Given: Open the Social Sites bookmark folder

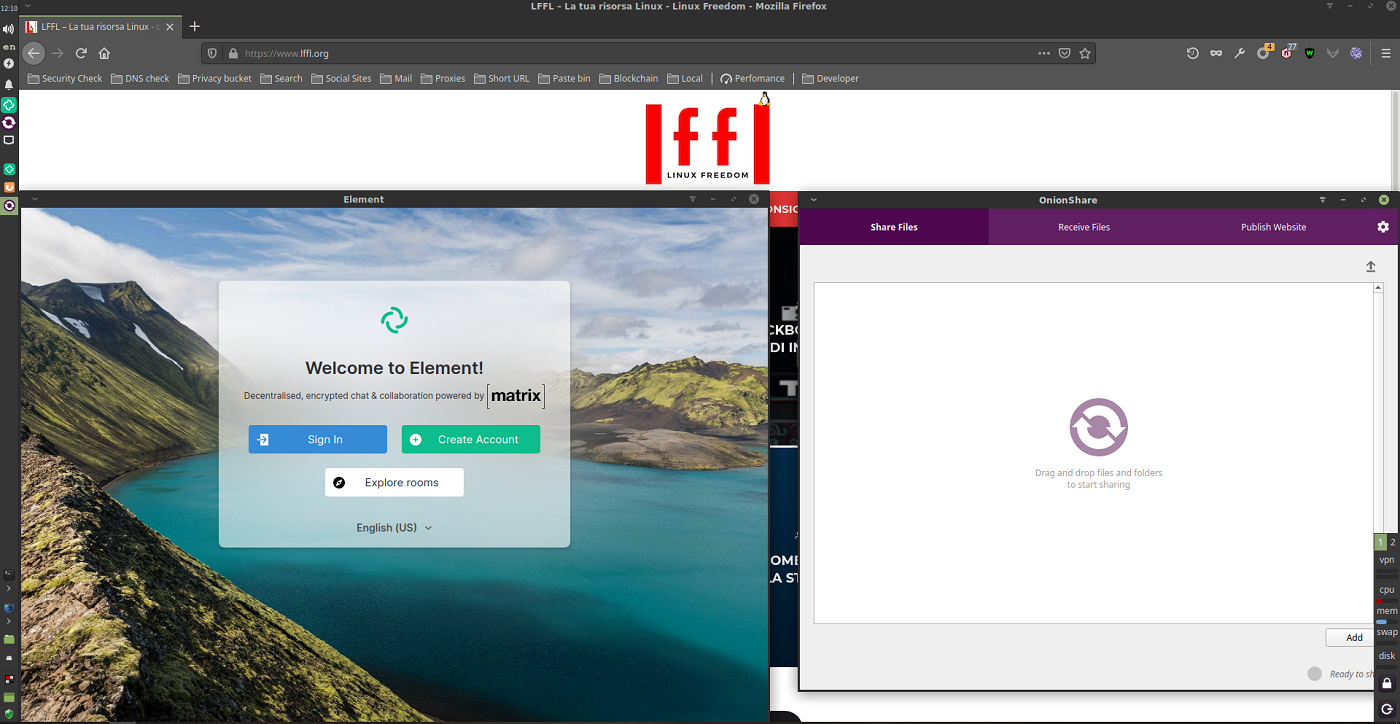Looking at the screenshot, I should point(341,78).
